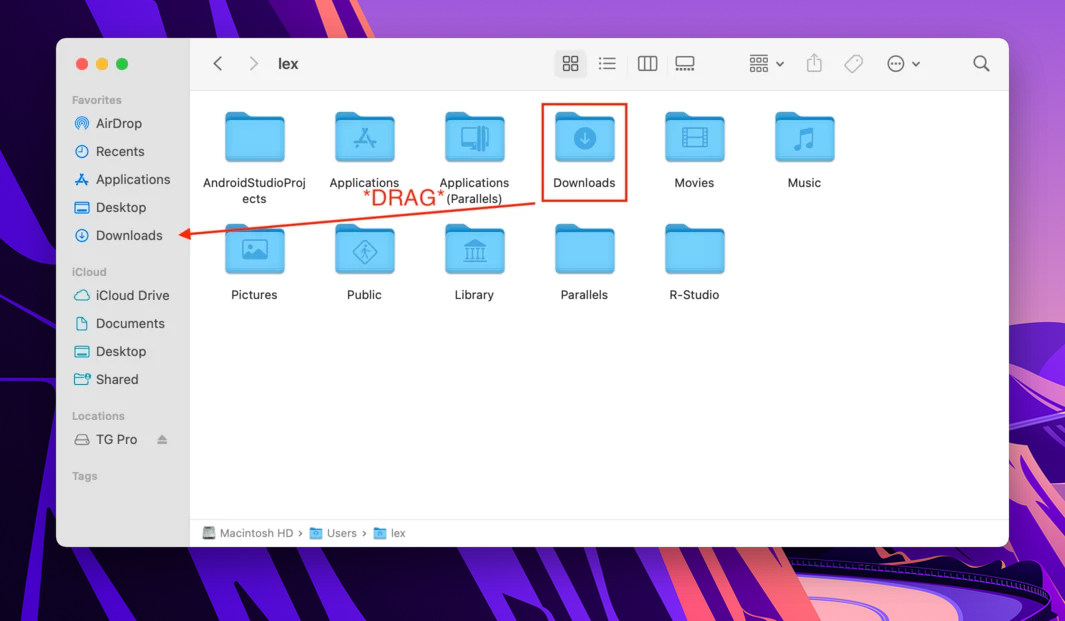The width and height of the screenshot is (1065, 621).
Task: Open the More actions ellipsis menu
Action: pyautogui.click(x=903, y=64)
